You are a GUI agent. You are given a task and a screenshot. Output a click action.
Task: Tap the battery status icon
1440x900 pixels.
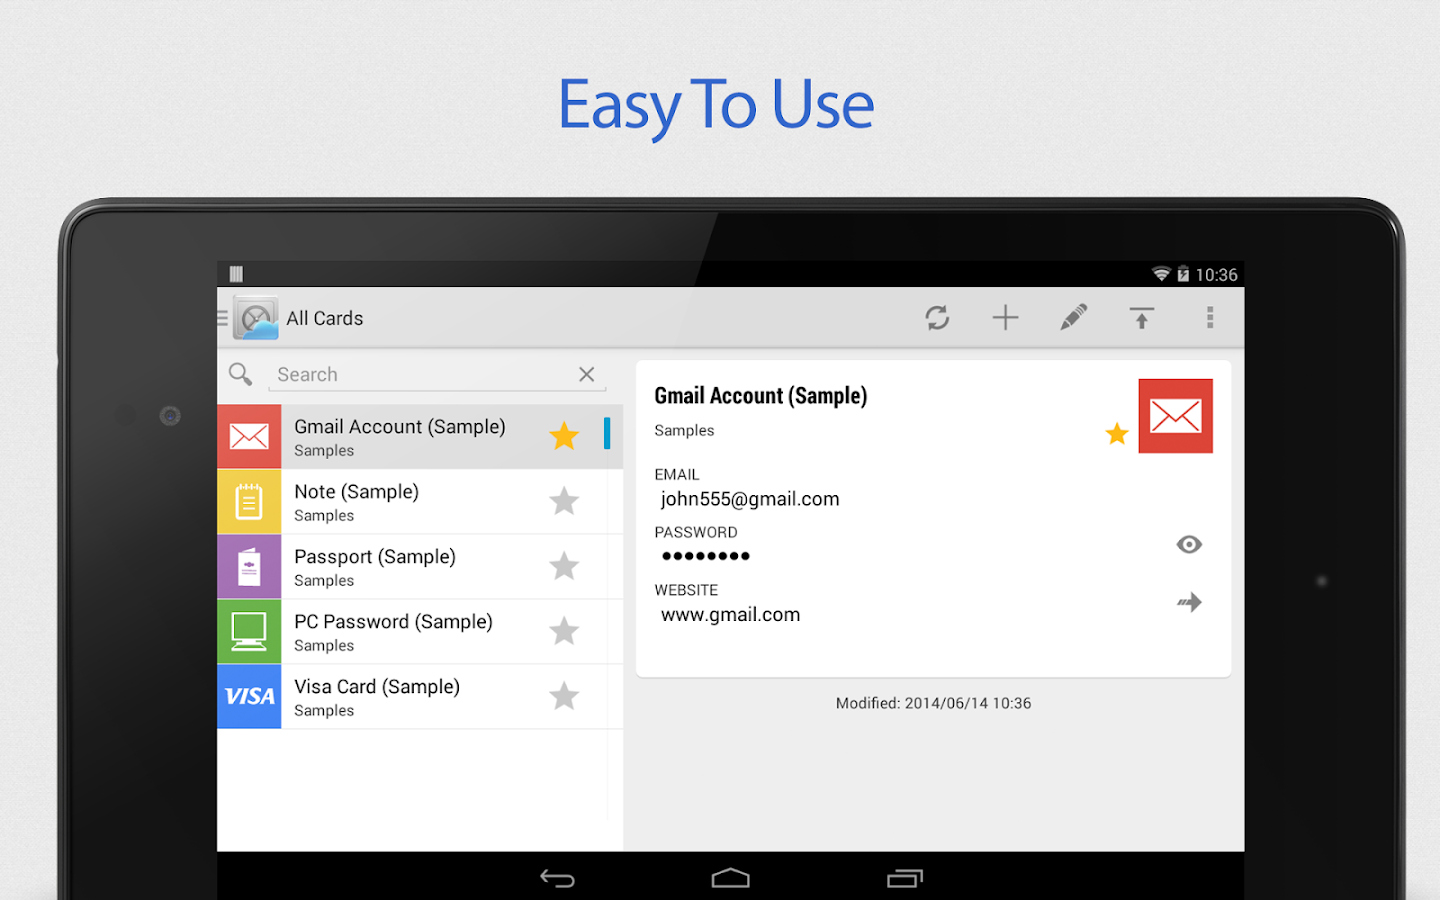(1183, 274)
